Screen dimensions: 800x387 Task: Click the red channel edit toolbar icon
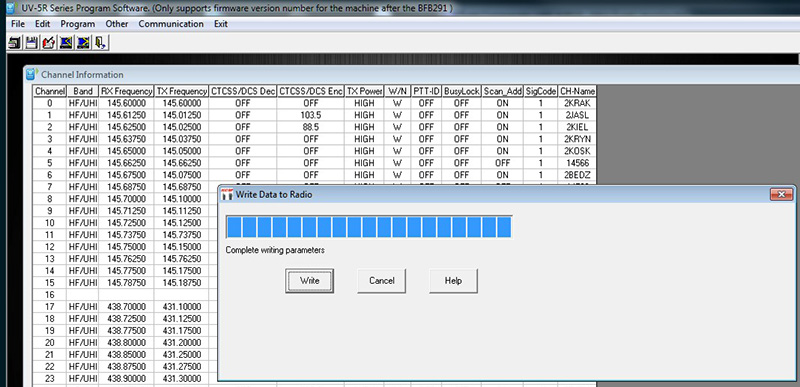pyautogui.click(x=48, y=43)
